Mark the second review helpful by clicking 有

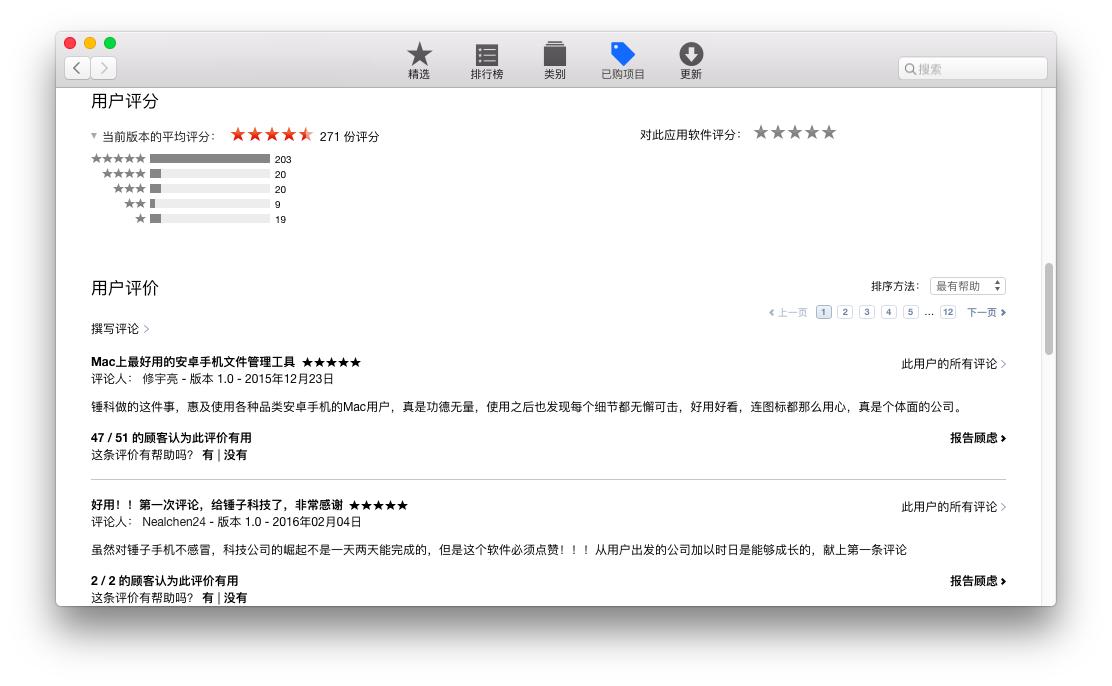click(211, 597)
